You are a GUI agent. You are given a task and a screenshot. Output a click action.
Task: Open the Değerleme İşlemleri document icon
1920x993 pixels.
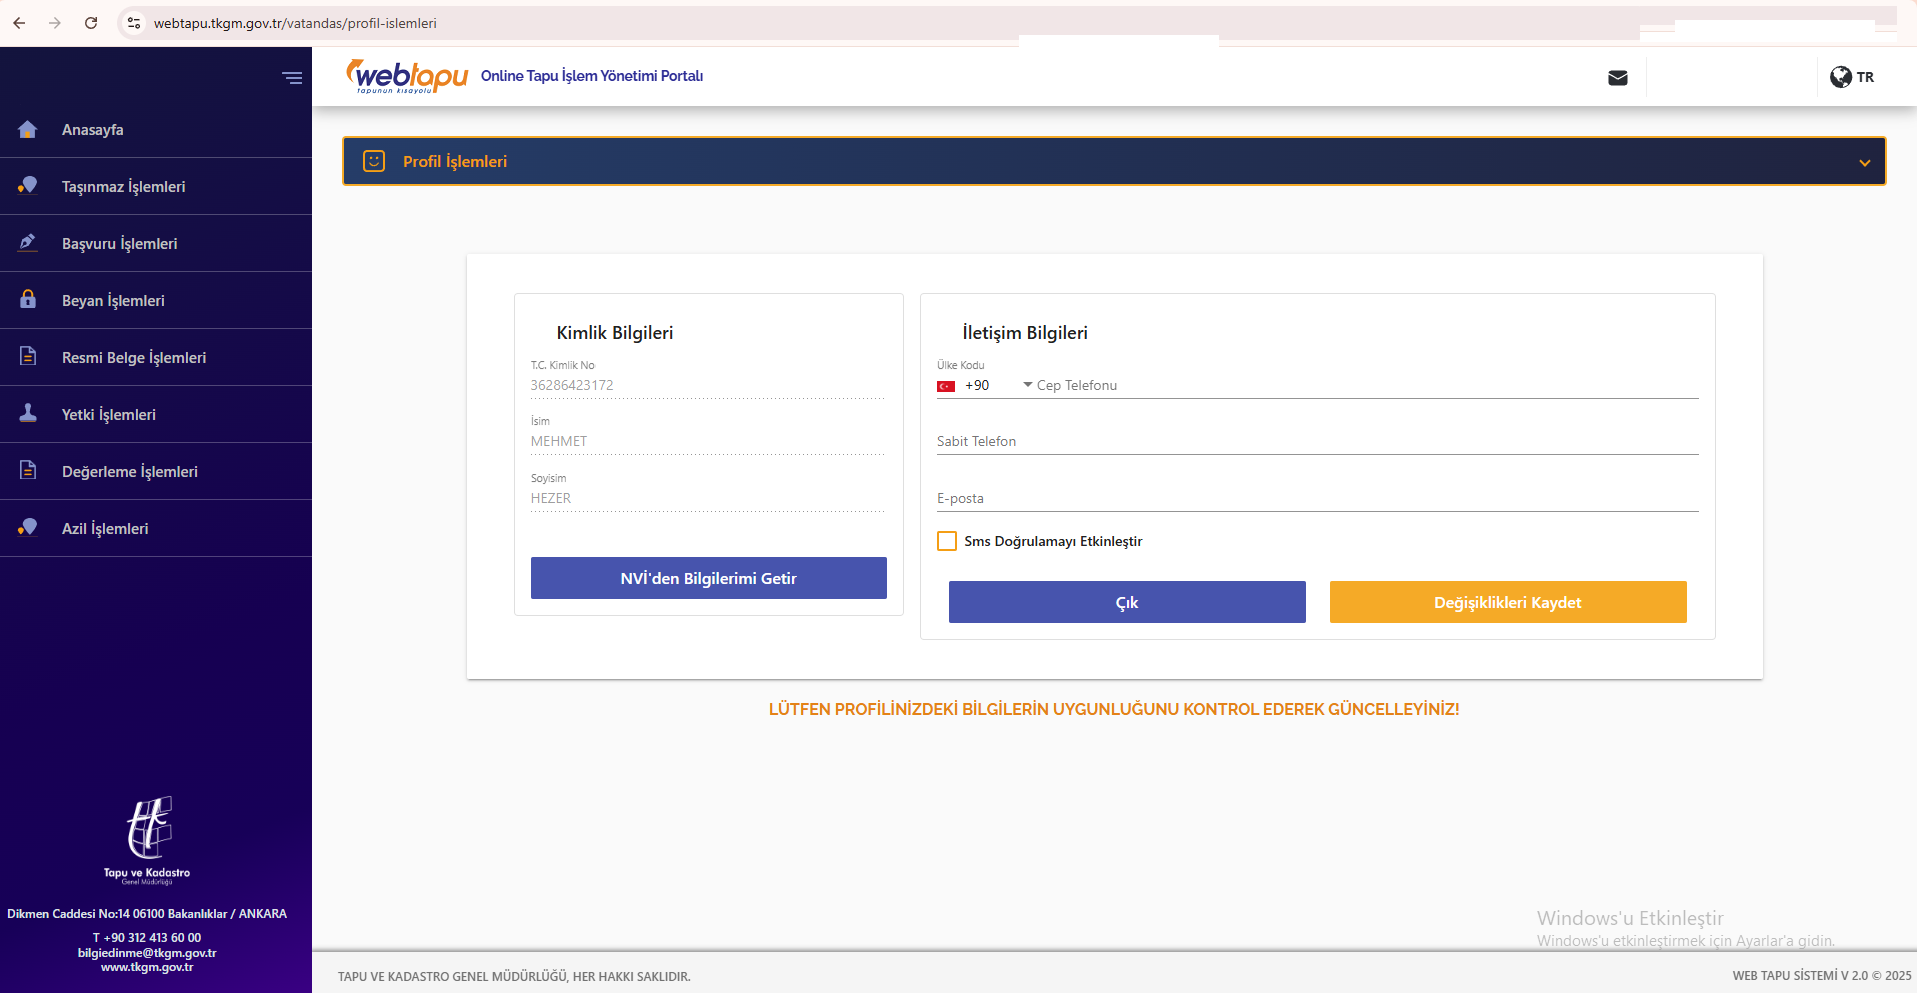(x=27, y=471)
